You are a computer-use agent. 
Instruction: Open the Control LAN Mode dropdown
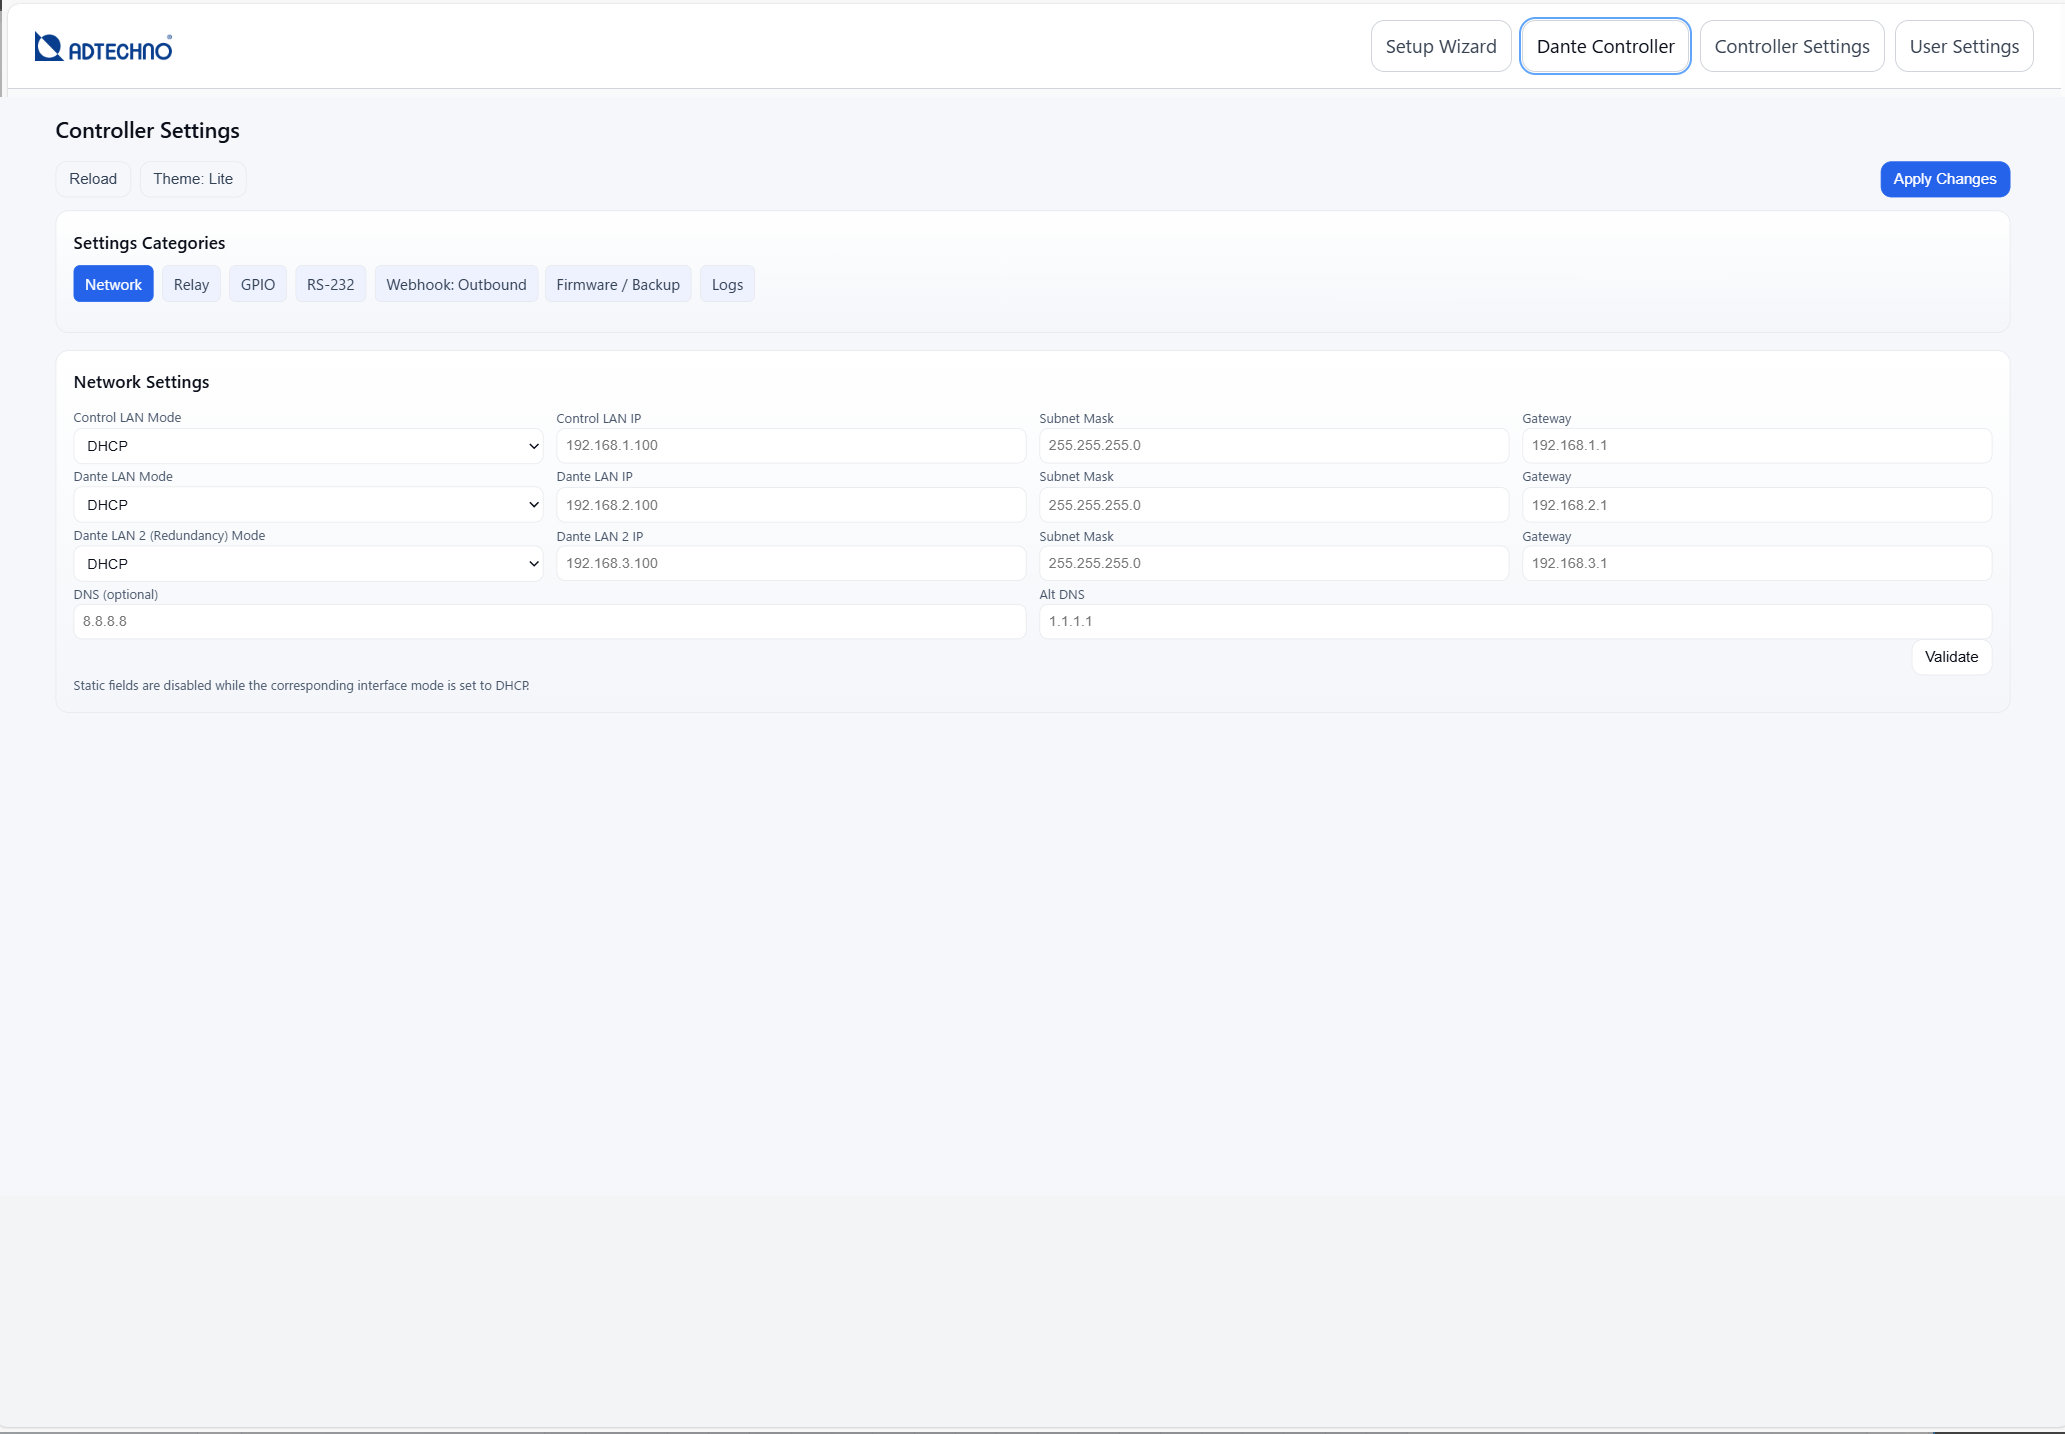[307, 445]
